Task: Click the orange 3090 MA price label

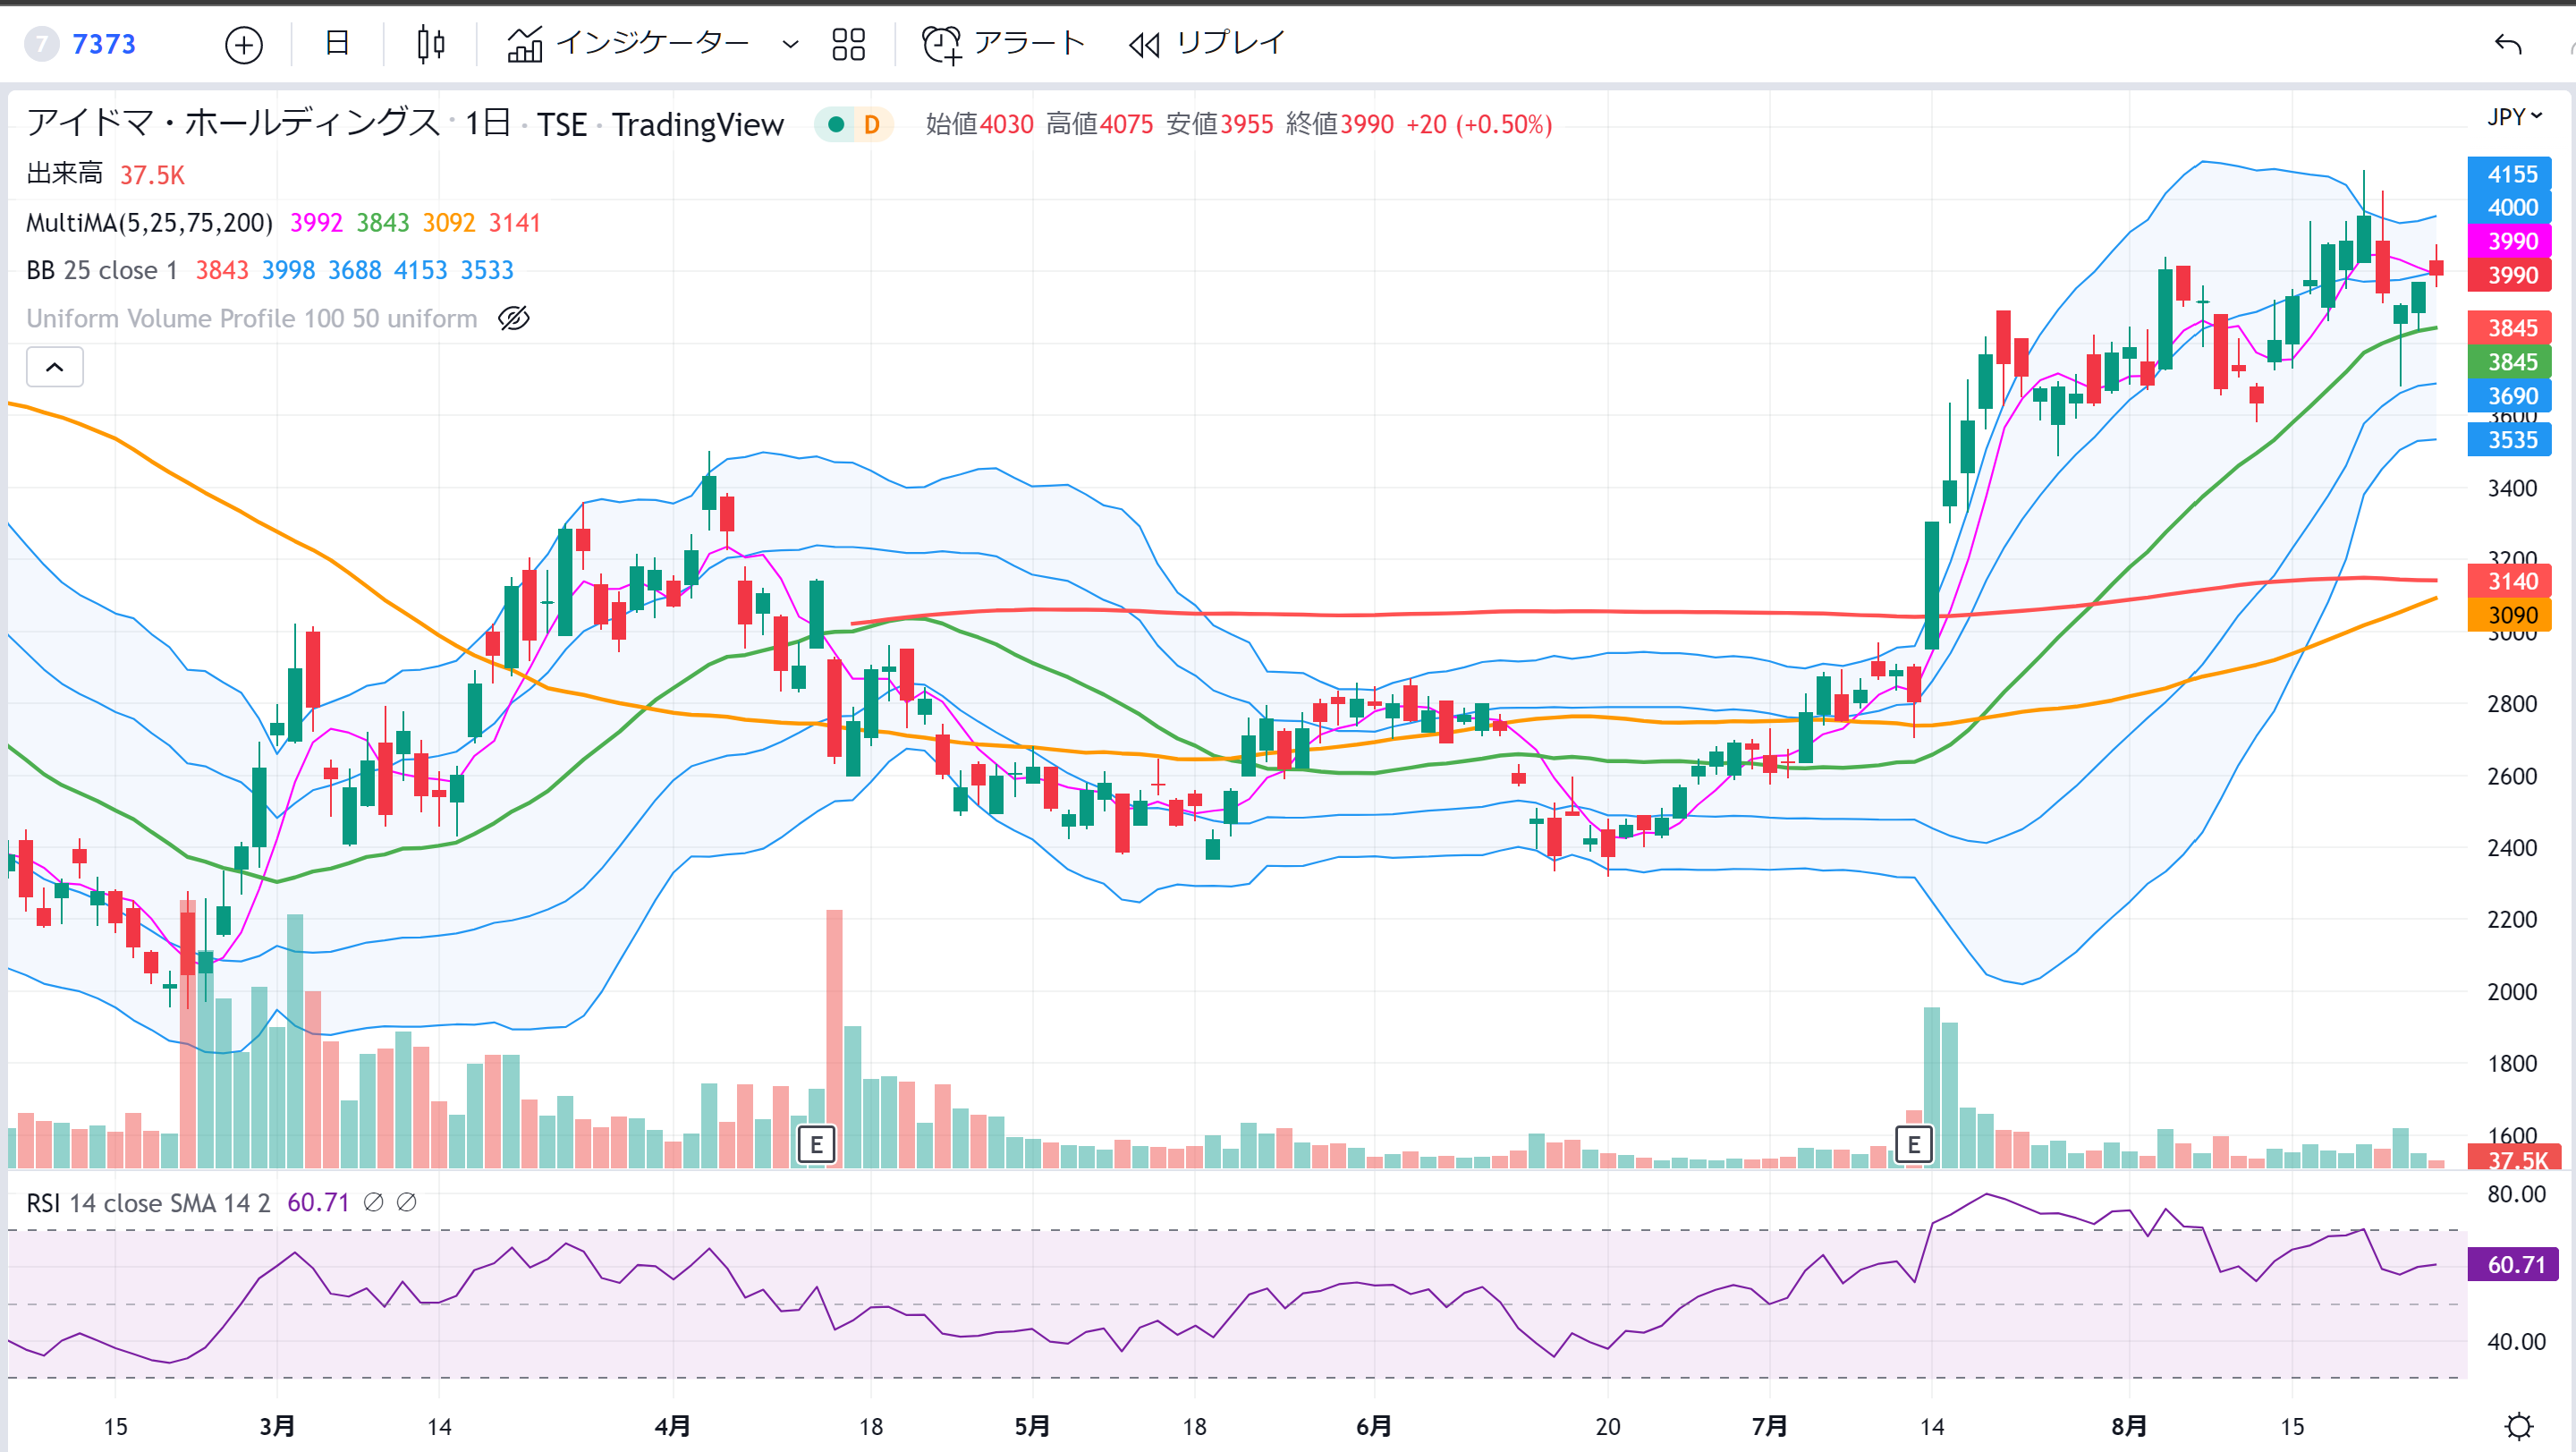Action: tap(2510, 615)
